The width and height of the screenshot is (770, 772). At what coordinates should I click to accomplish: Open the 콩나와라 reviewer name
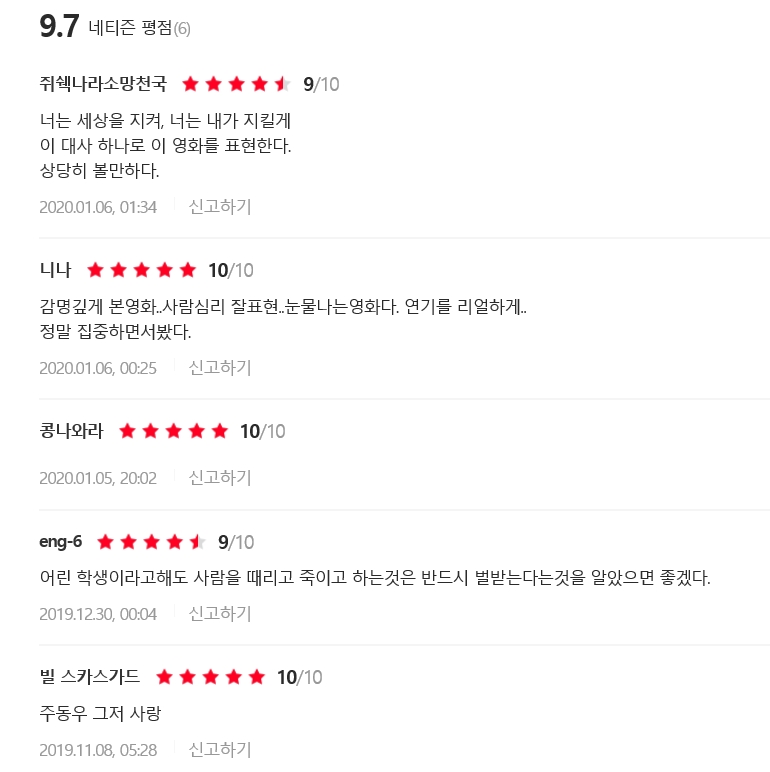click(71, 432)
